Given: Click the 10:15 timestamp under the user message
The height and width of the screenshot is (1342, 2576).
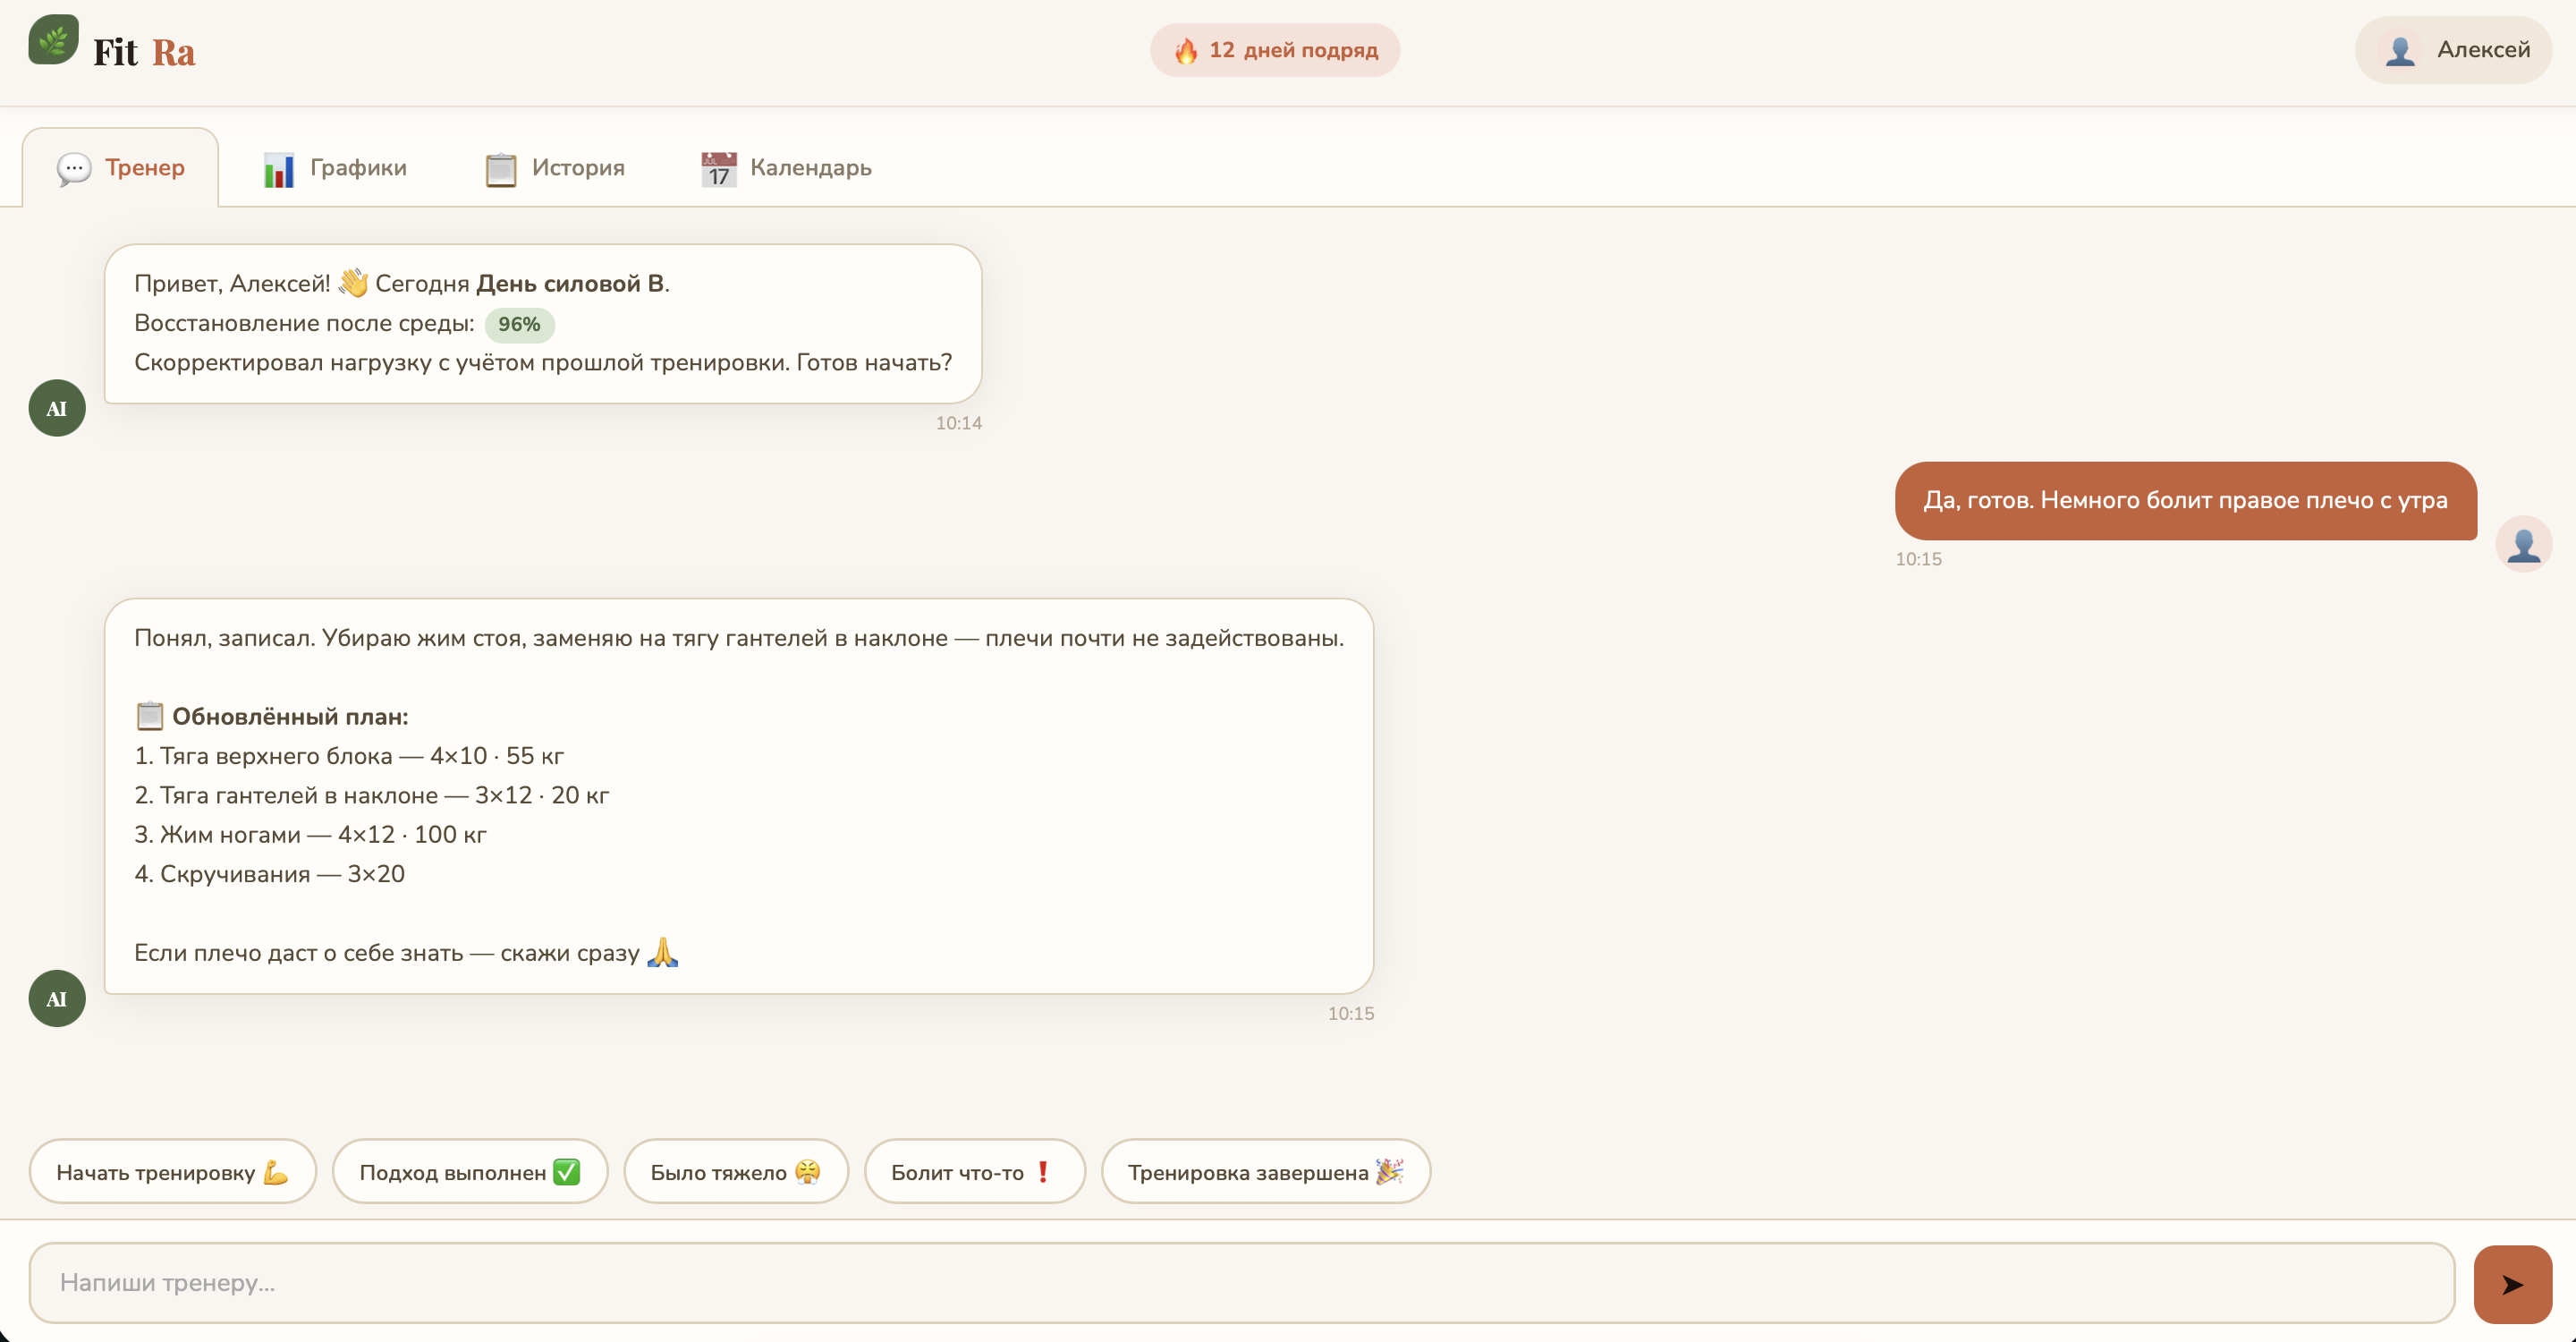Looking at the screenshot, I should 1918,559.
